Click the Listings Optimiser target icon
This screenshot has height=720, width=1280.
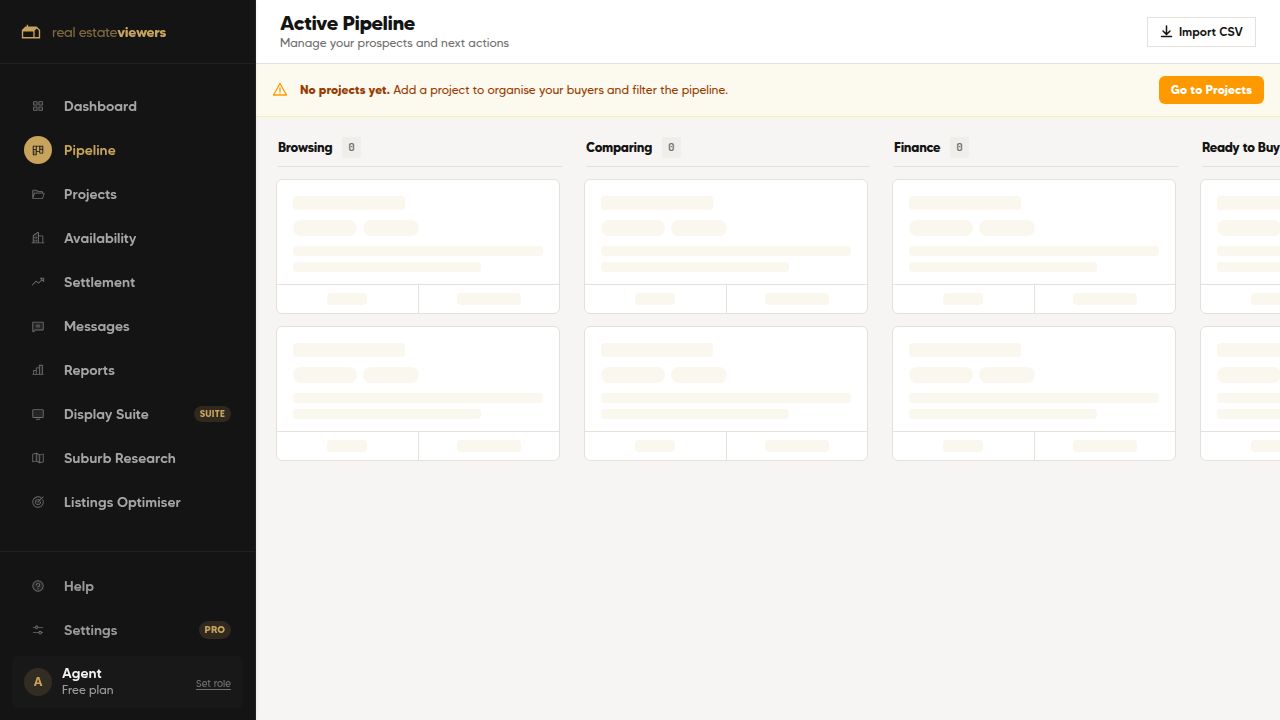tap(38, 502)
